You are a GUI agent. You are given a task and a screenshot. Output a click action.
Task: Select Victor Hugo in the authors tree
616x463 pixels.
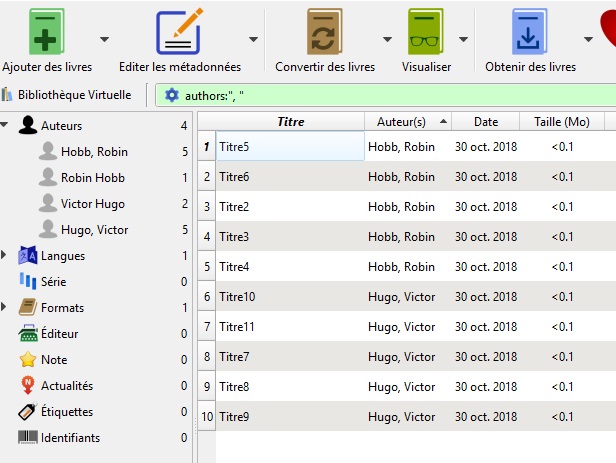[94, 204]
